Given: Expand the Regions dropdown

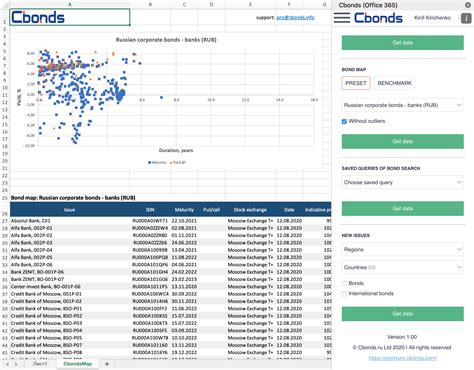Looking at the screenshot, I should pos(403,249).
